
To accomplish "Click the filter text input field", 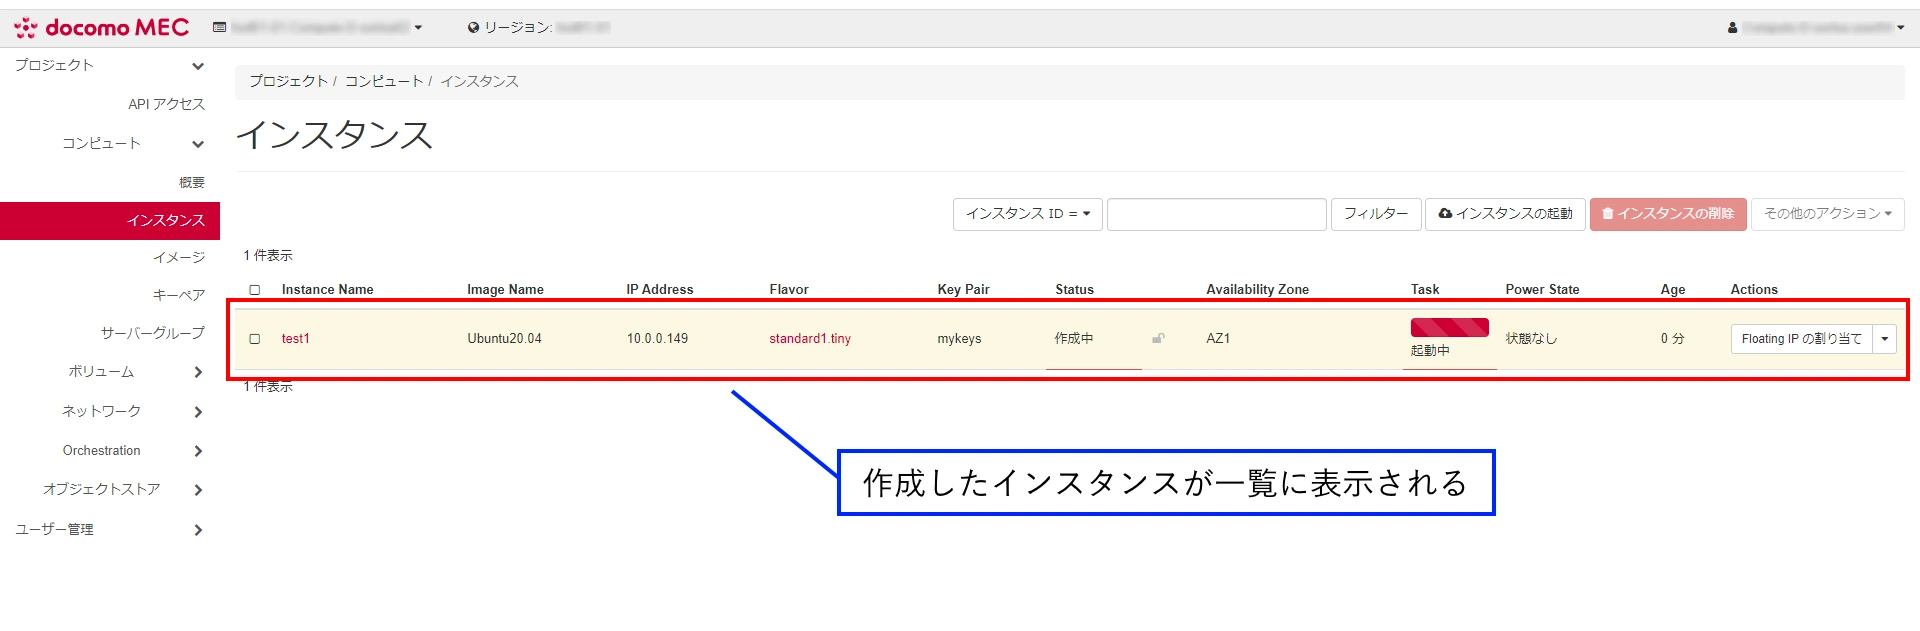I will (1216, 214).
